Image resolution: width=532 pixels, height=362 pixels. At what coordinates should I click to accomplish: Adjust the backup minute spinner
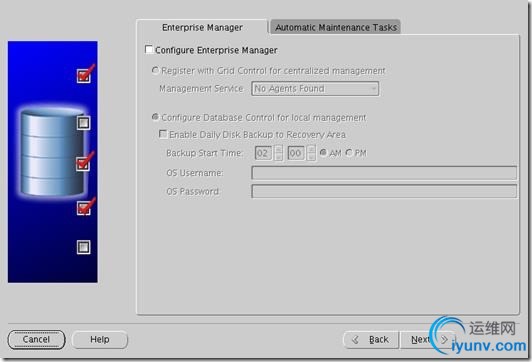[311, 153]
